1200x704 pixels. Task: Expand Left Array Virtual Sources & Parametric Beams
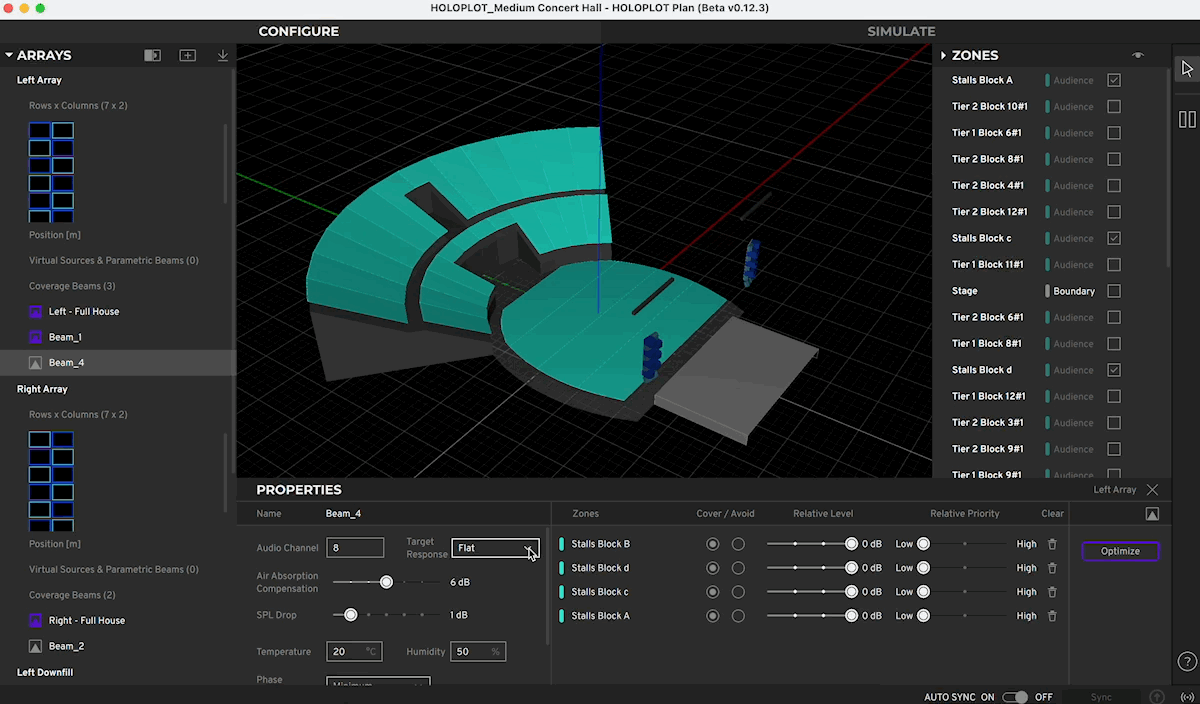(x=114, y=260)
